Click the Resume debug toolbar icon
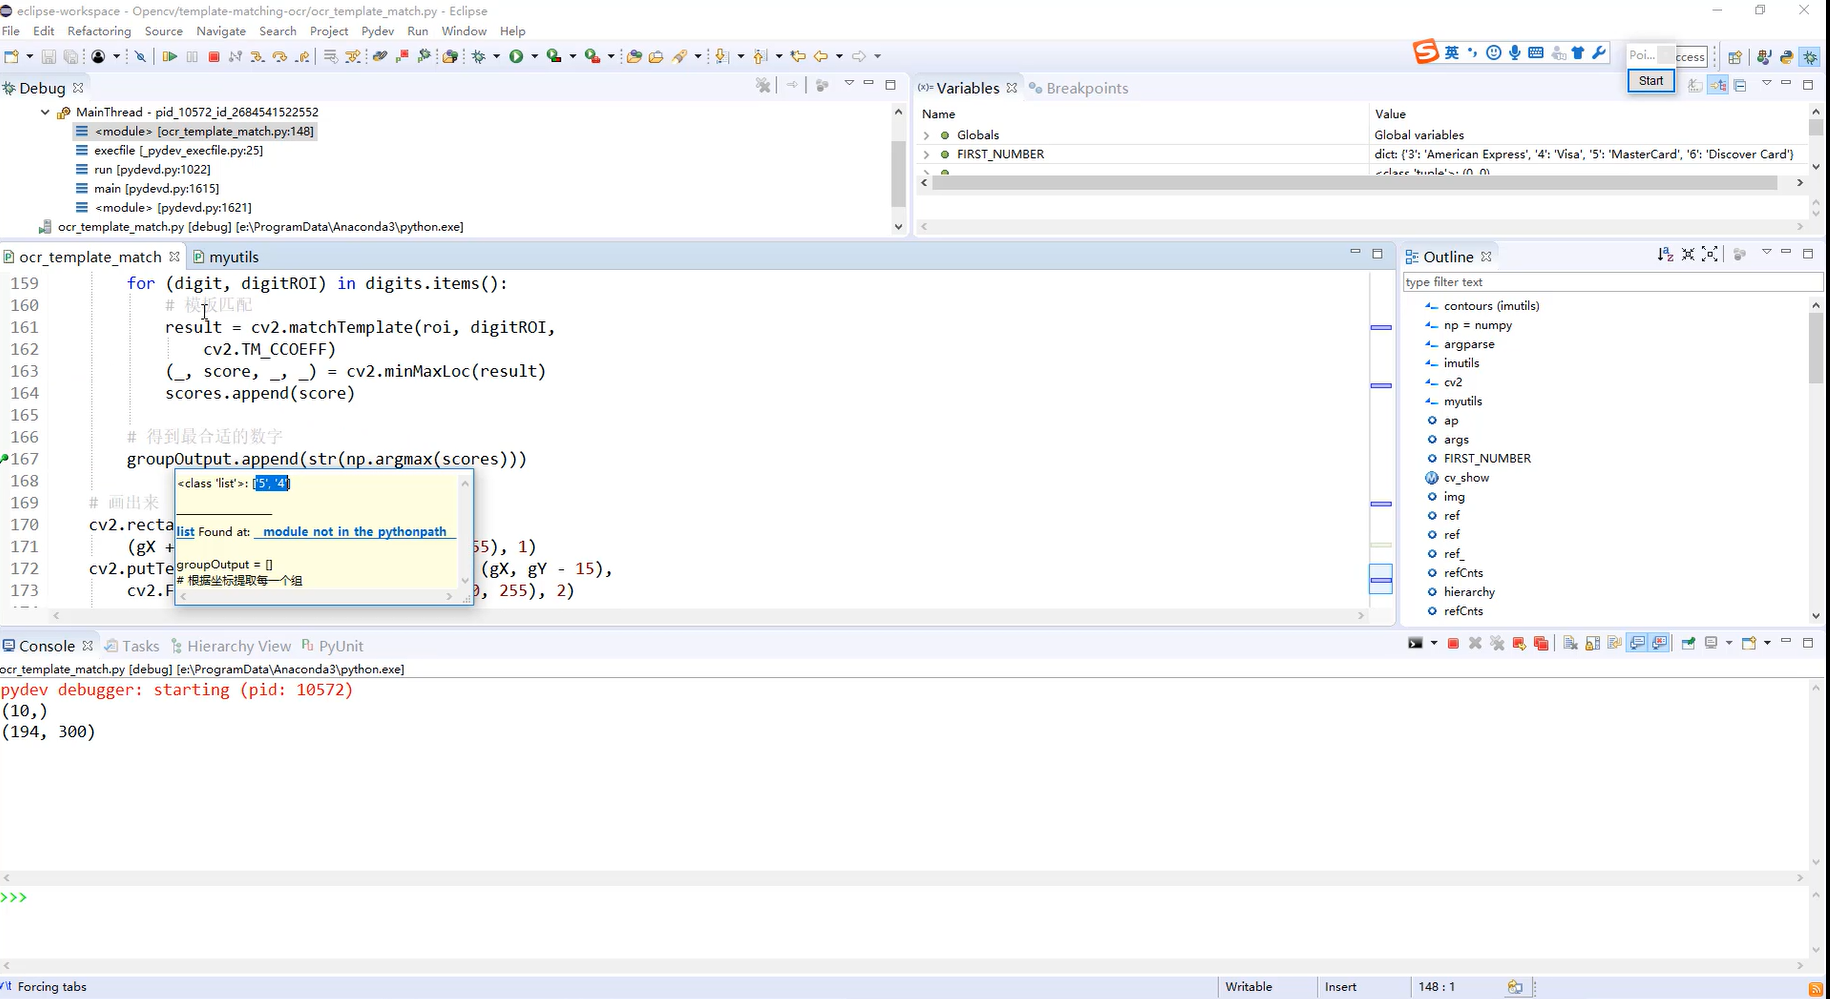The width and height of the screenshot is (1830, 999). (x=169, y=56)
